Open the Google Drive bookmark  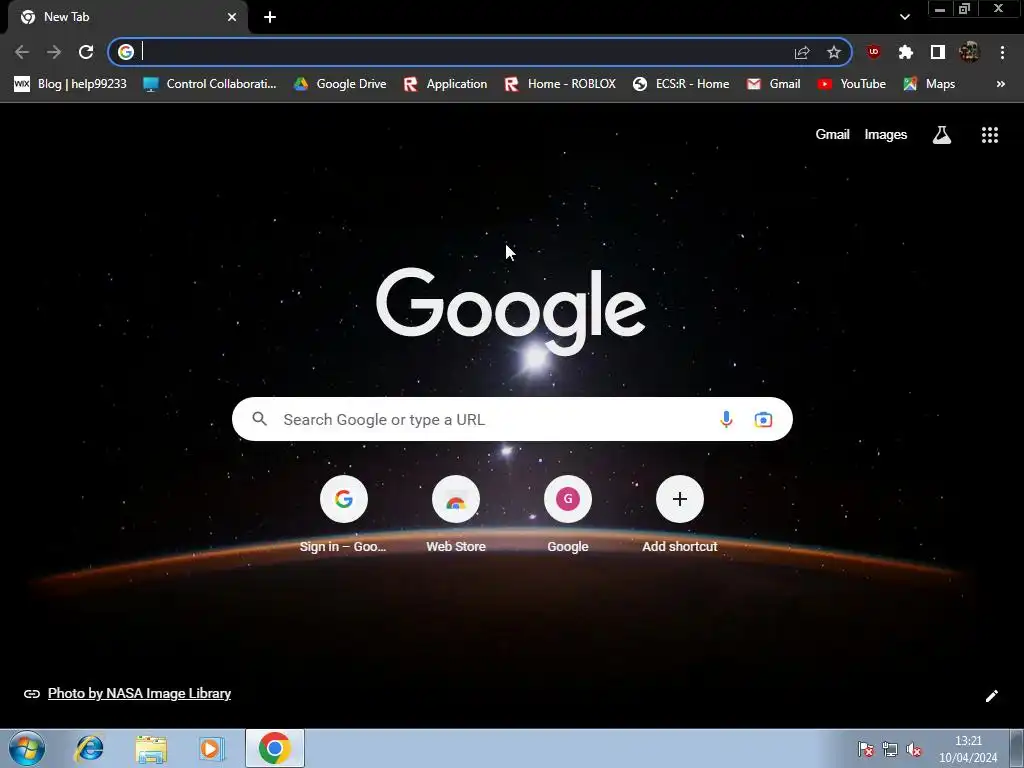(x=340, y=84)
